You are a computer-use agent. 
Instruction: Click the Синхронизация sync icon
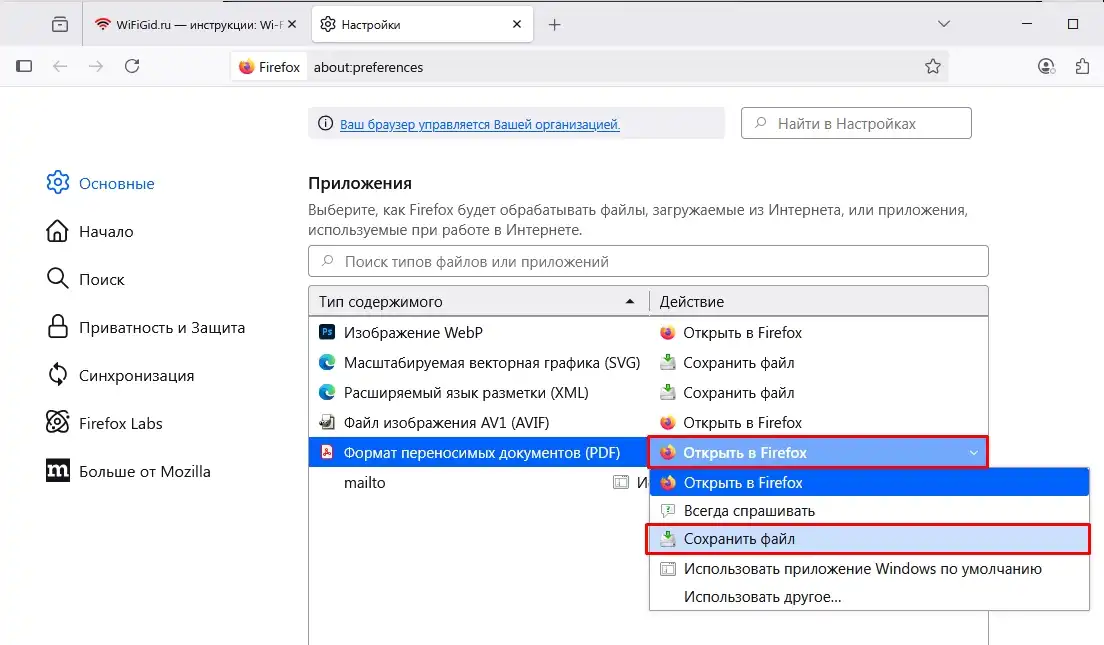(57, 375)
